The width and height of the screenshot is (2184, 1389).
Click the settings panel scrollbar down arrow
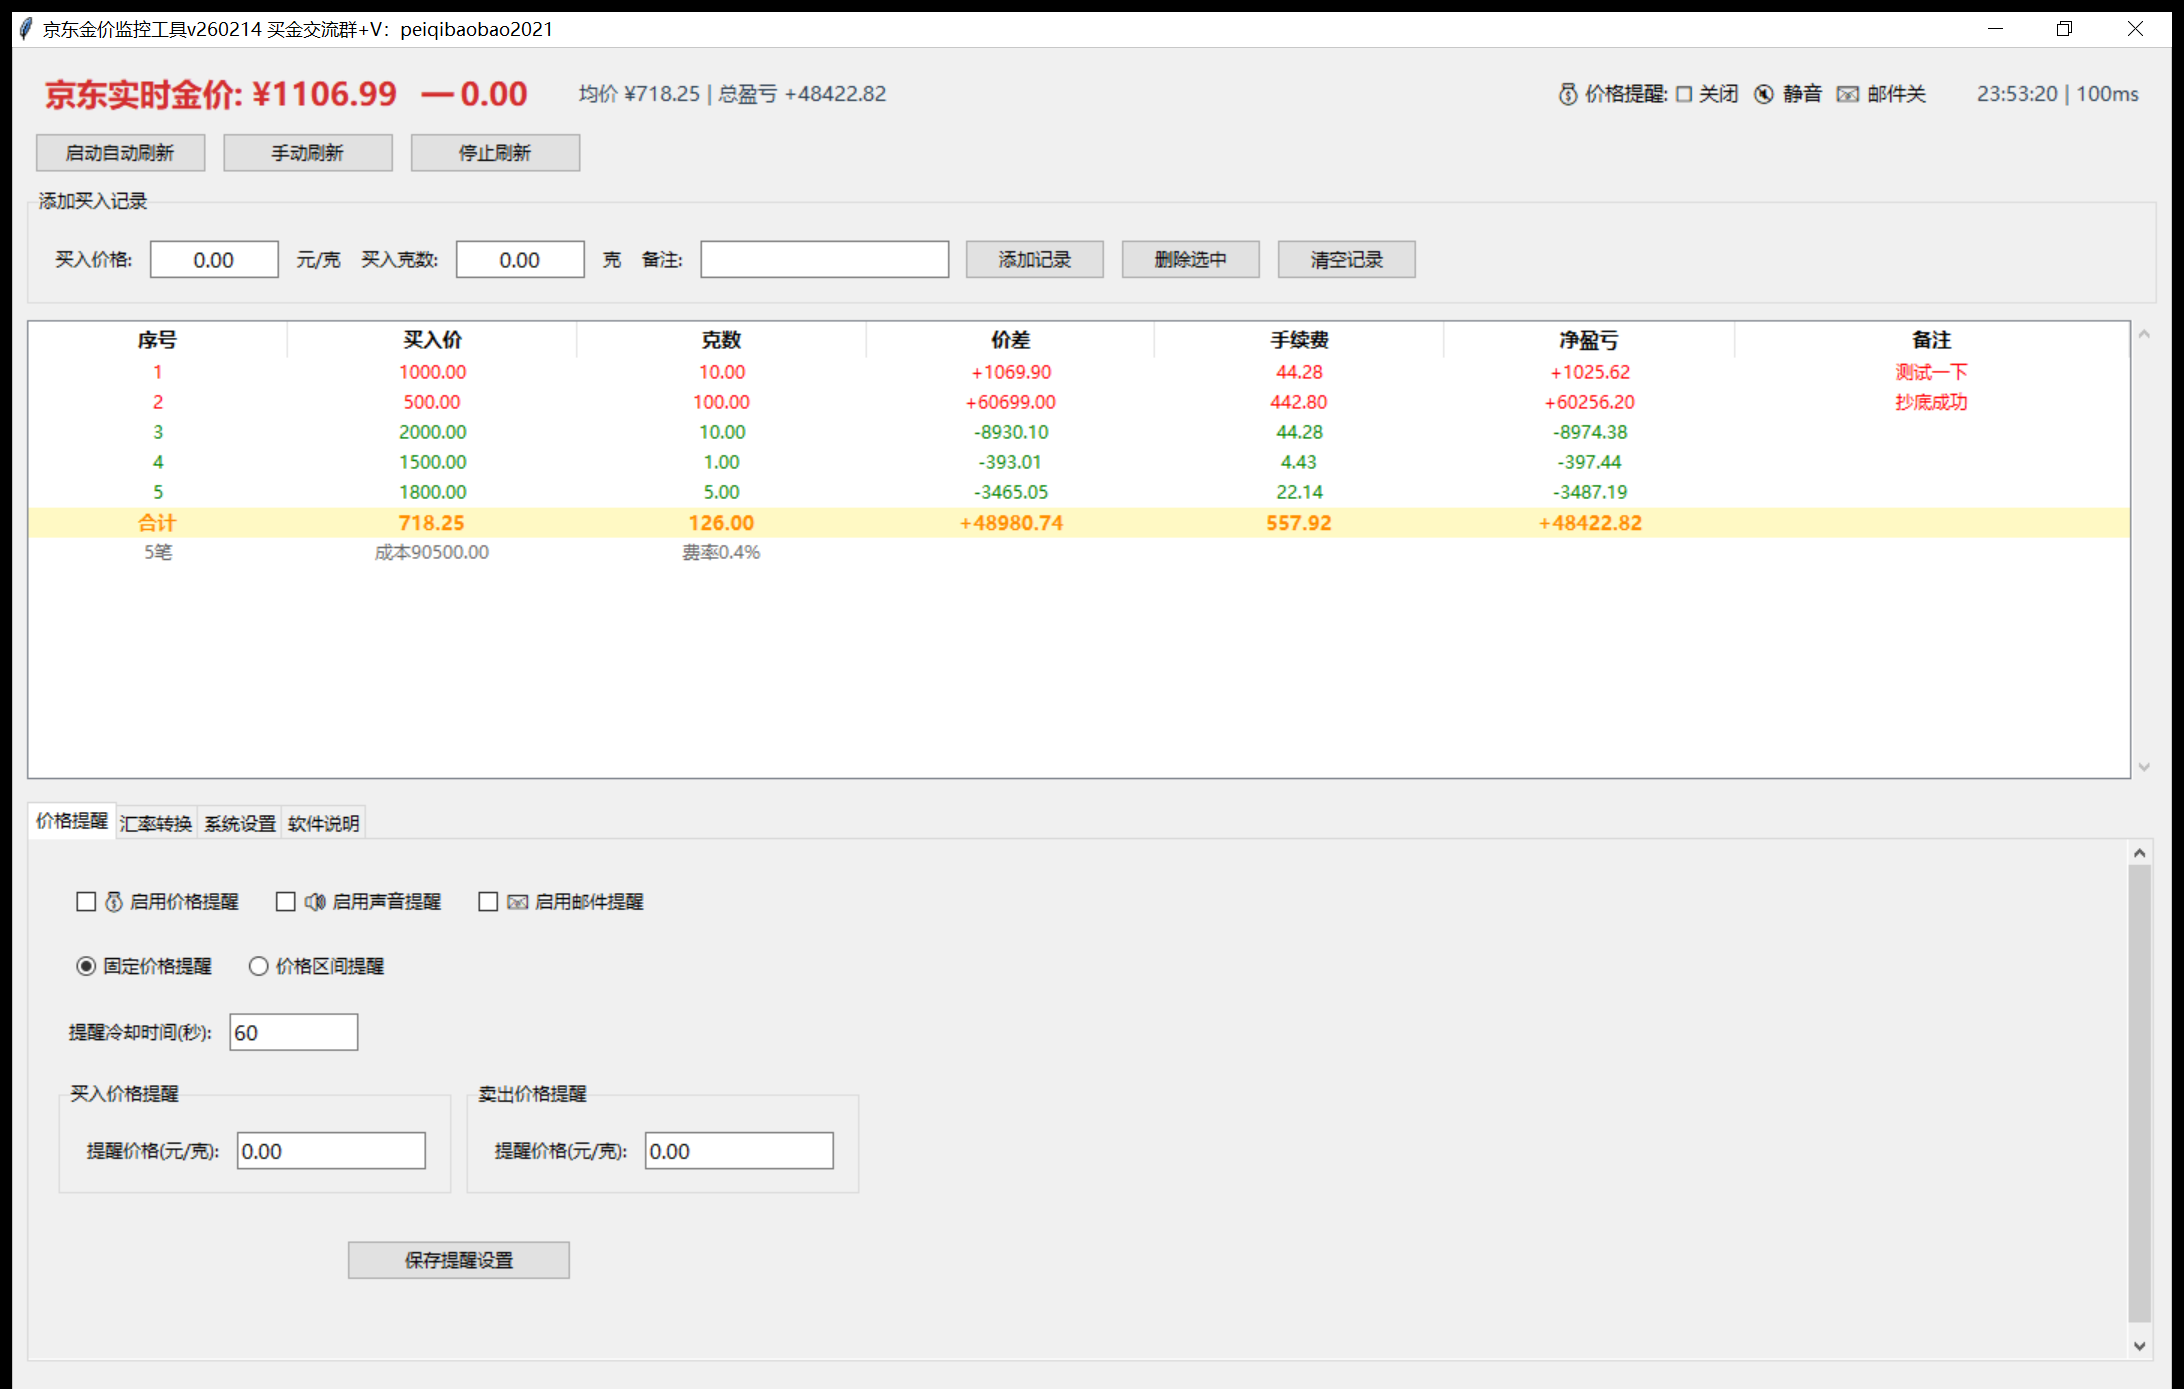click(x=2139, y=1346)
